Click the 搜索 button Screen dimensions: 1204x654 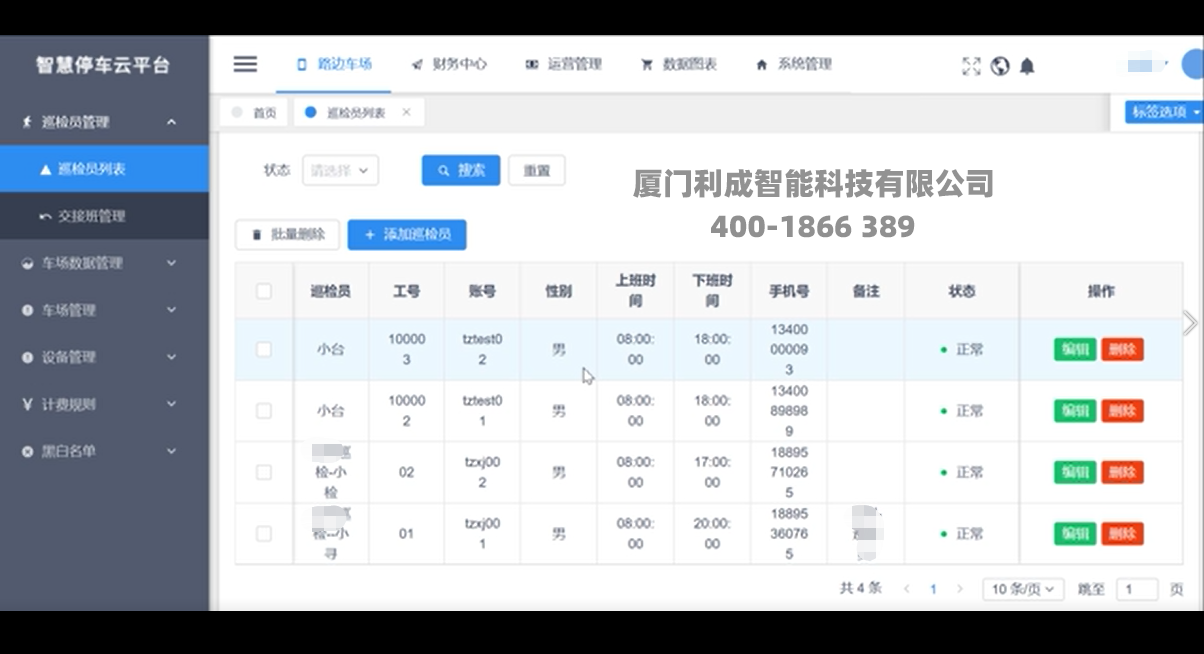461,170
